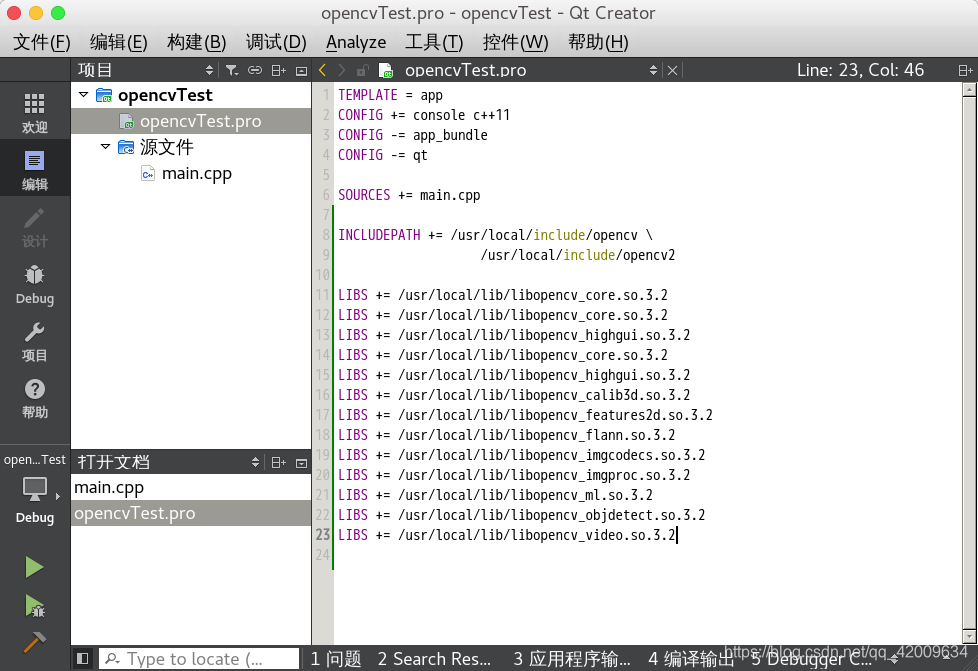
Task: Open the 工具(T) Tools menu
Action: [x=434, y=42]
